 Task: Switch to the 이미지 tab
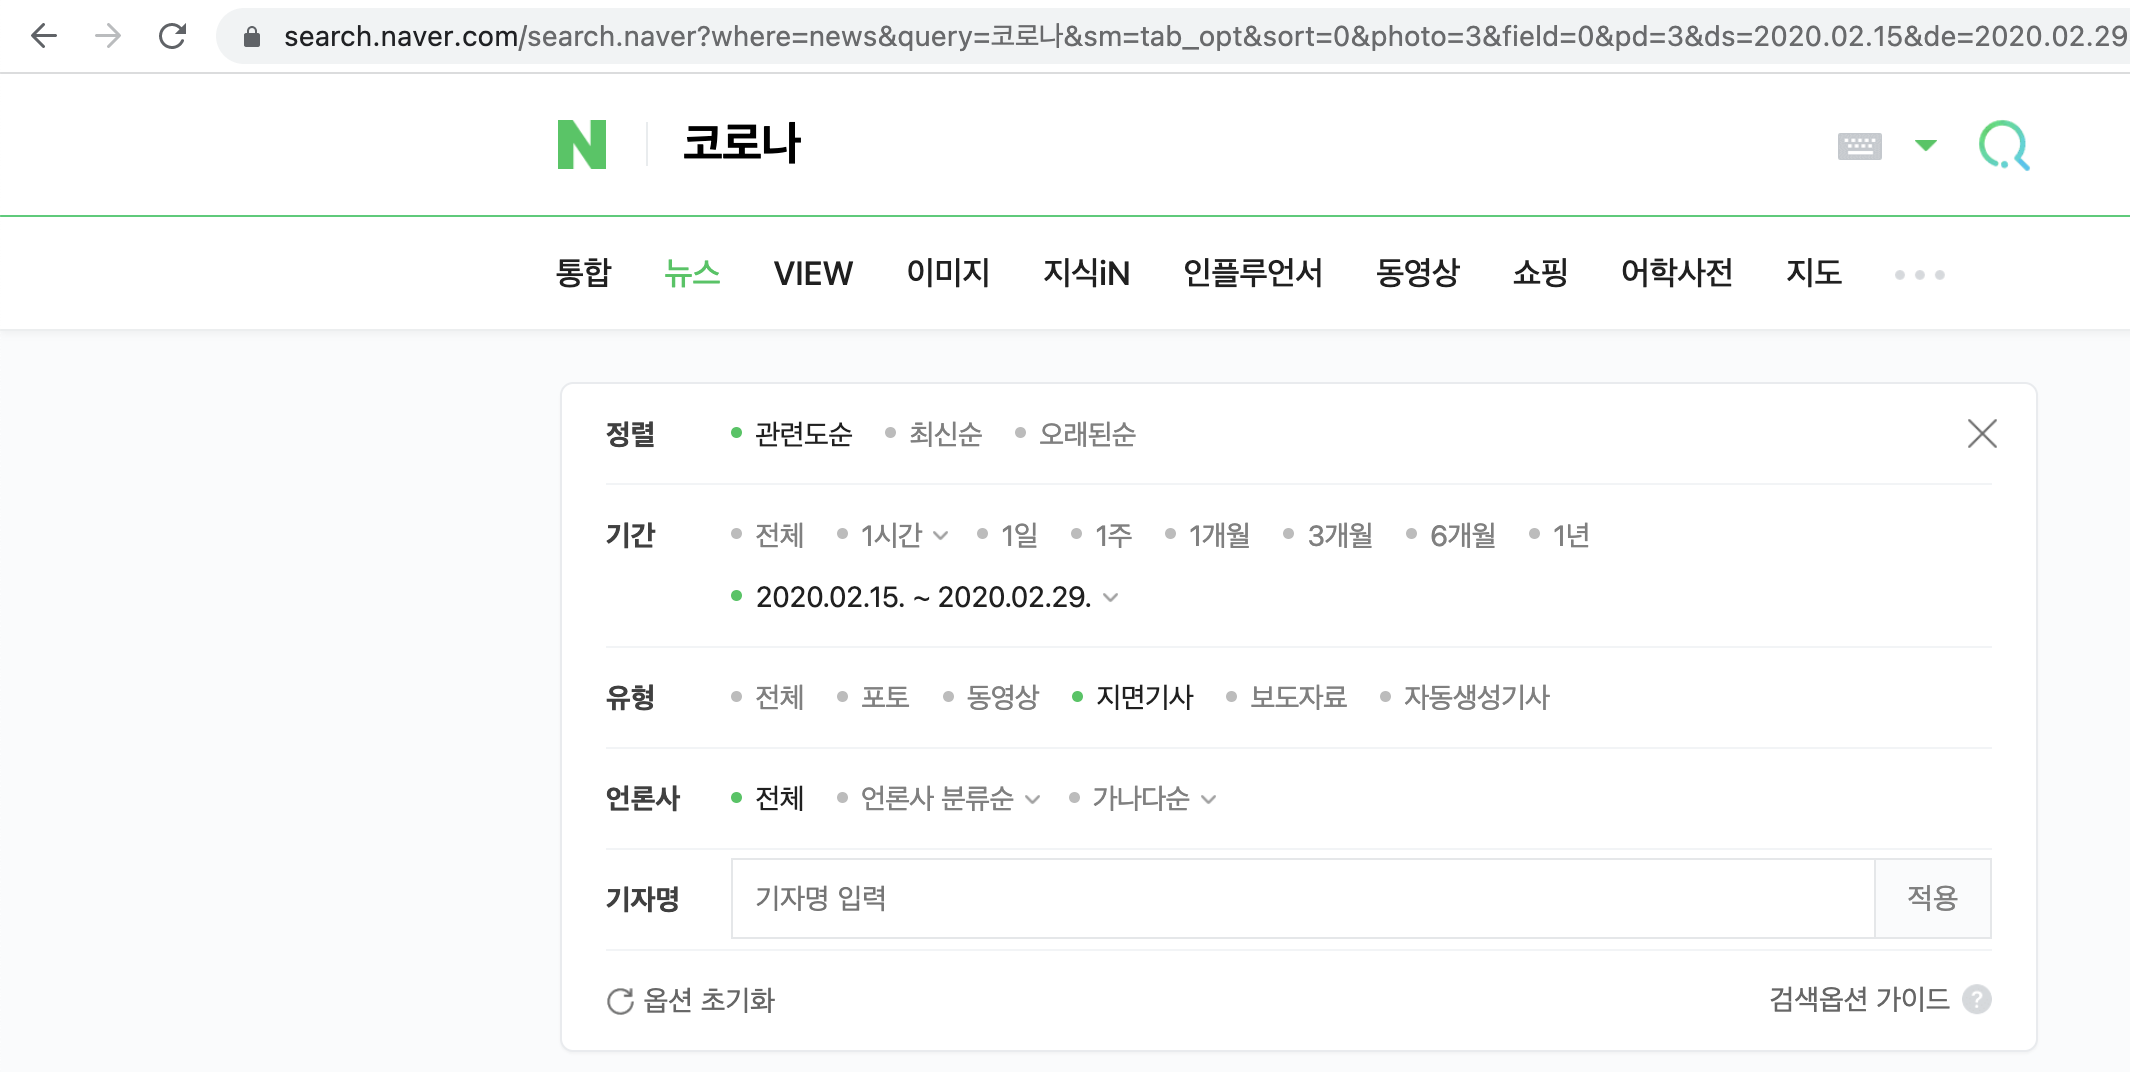pos(948,273)
